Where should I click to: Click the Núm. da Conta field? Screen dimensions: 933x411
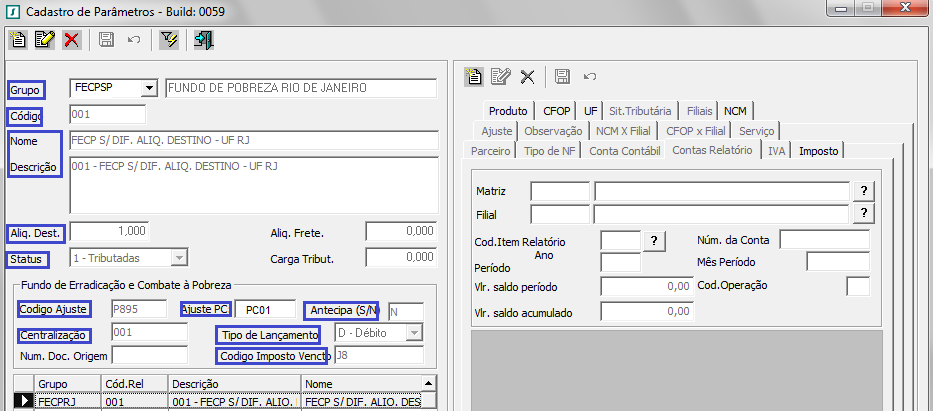(825, 240)
